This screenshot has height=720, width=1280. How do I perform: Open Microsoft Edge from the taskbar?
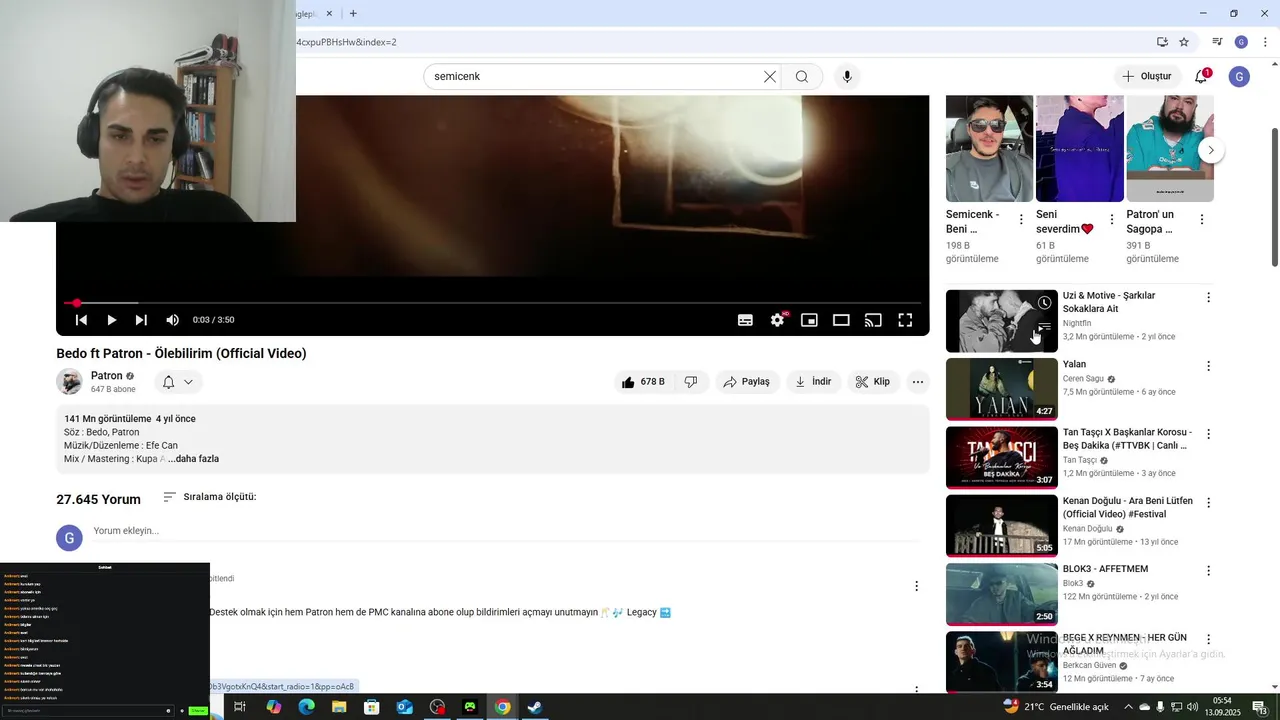pyautogui.click(x=306, y=707)
